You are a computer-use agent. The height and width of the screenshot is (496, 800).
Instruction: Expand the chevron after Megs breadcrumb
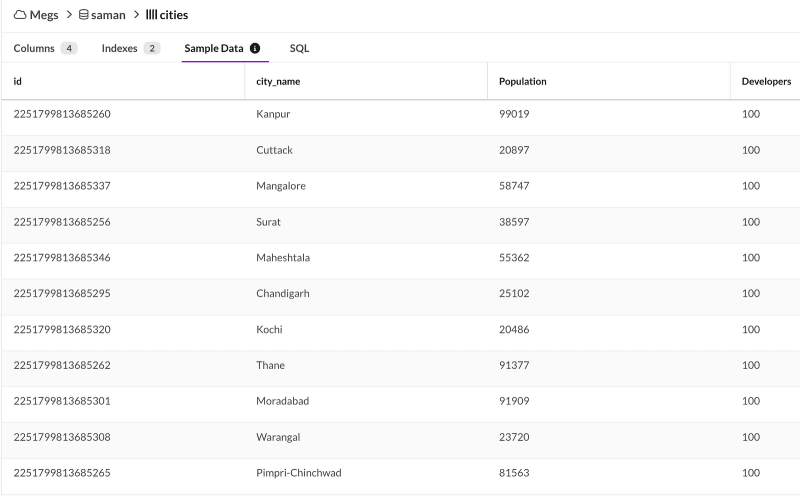pyautogui.click(x=69, y=15)
